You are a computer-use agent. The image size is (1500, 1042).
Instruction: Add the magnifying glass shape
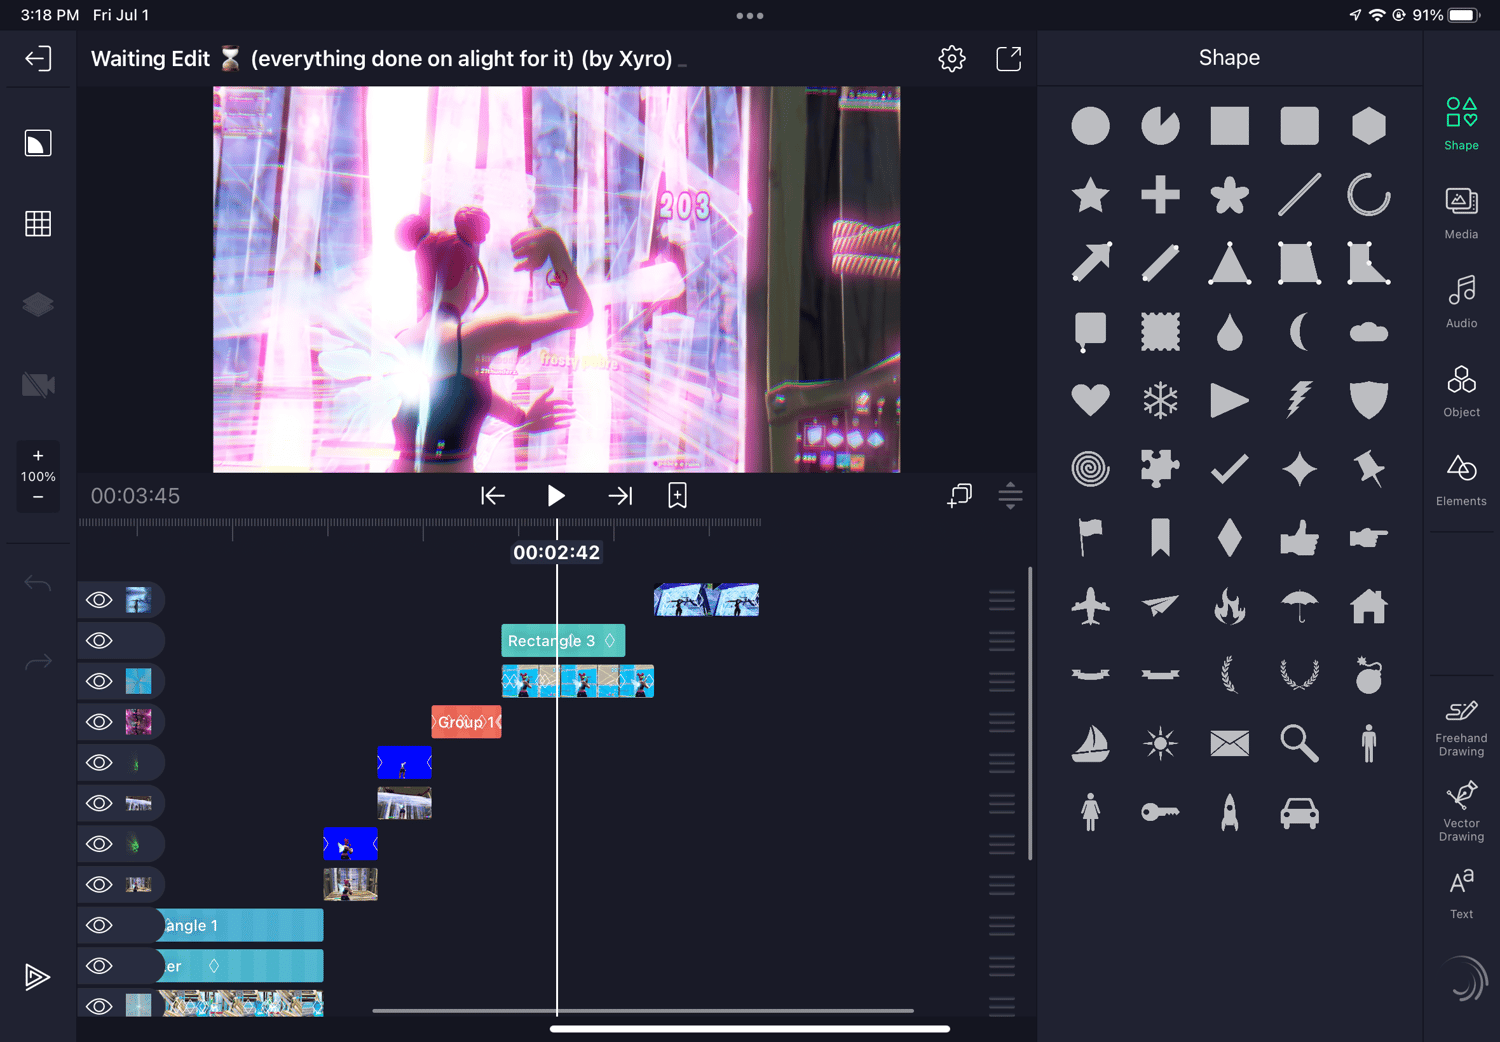[1299, 743]
